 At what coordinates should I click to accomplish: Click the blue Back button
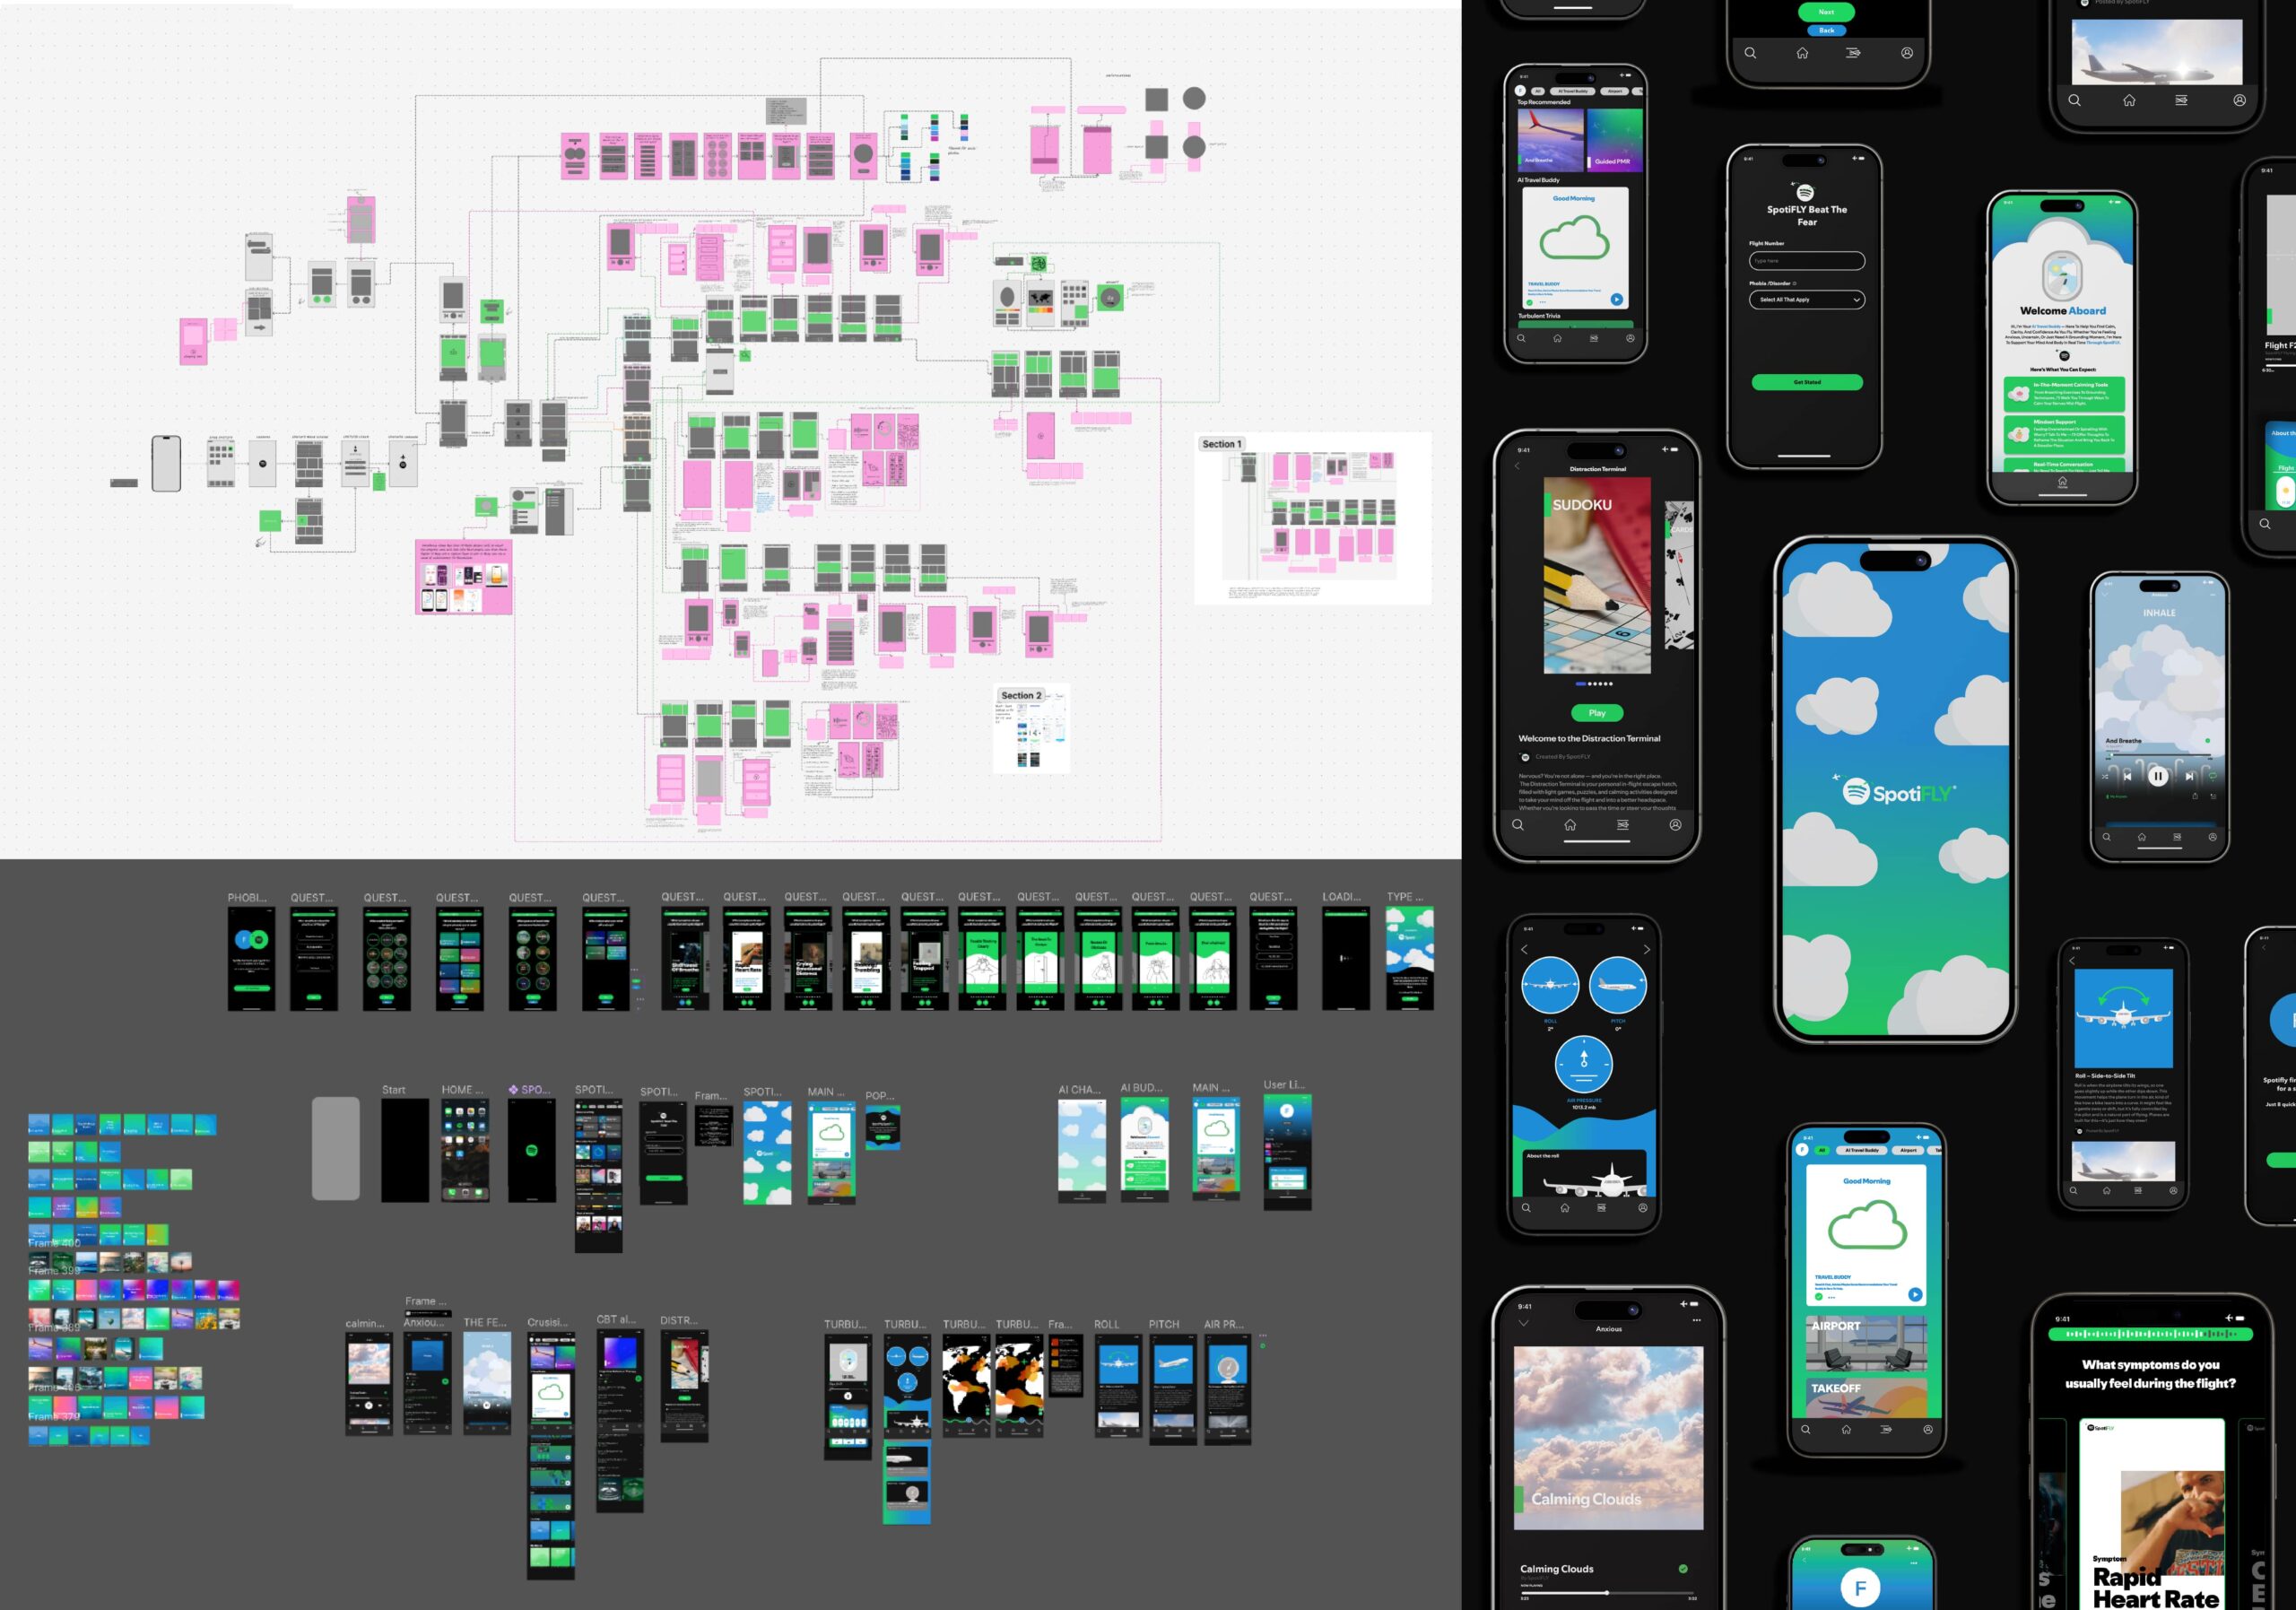(x=1826, y=30)
